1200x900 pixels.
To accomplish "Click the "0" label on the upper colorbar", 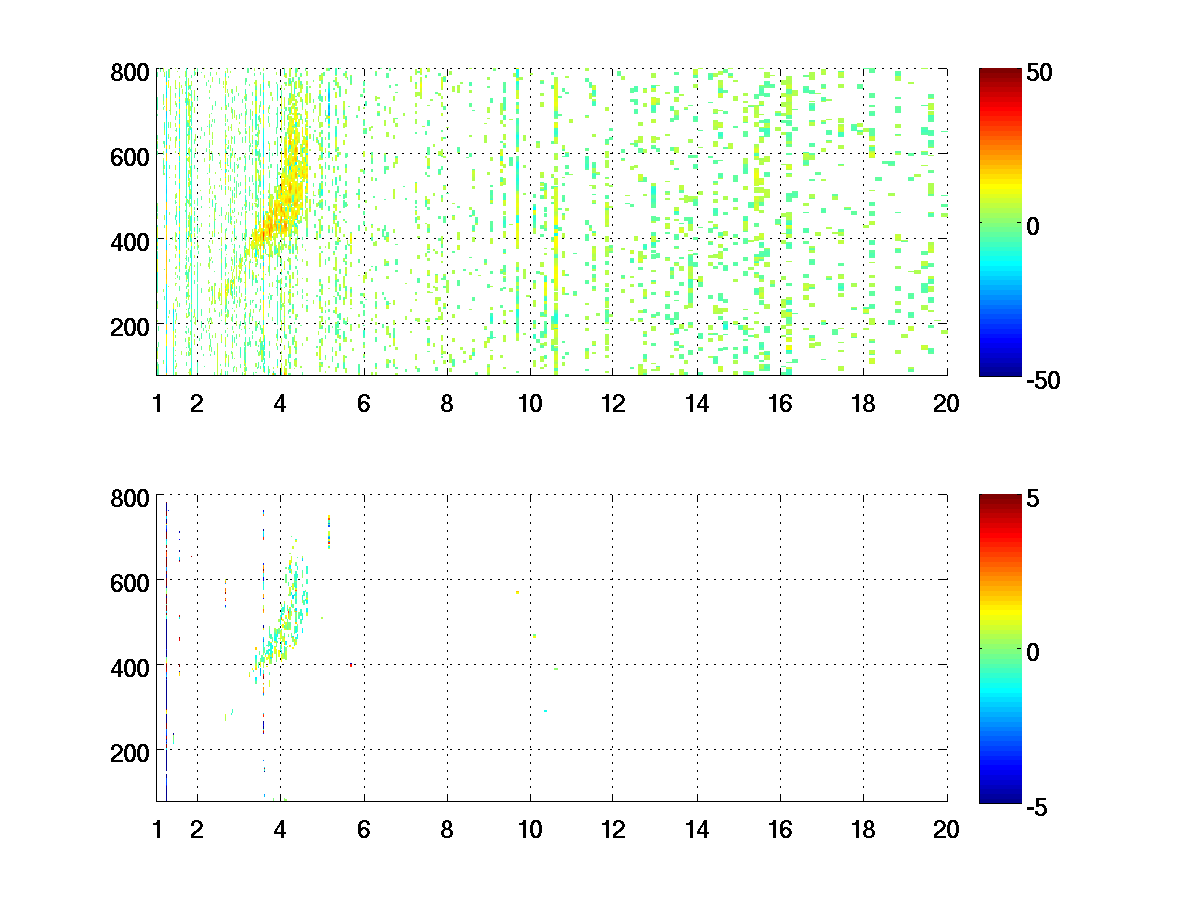I will [x=1031, y=225].
